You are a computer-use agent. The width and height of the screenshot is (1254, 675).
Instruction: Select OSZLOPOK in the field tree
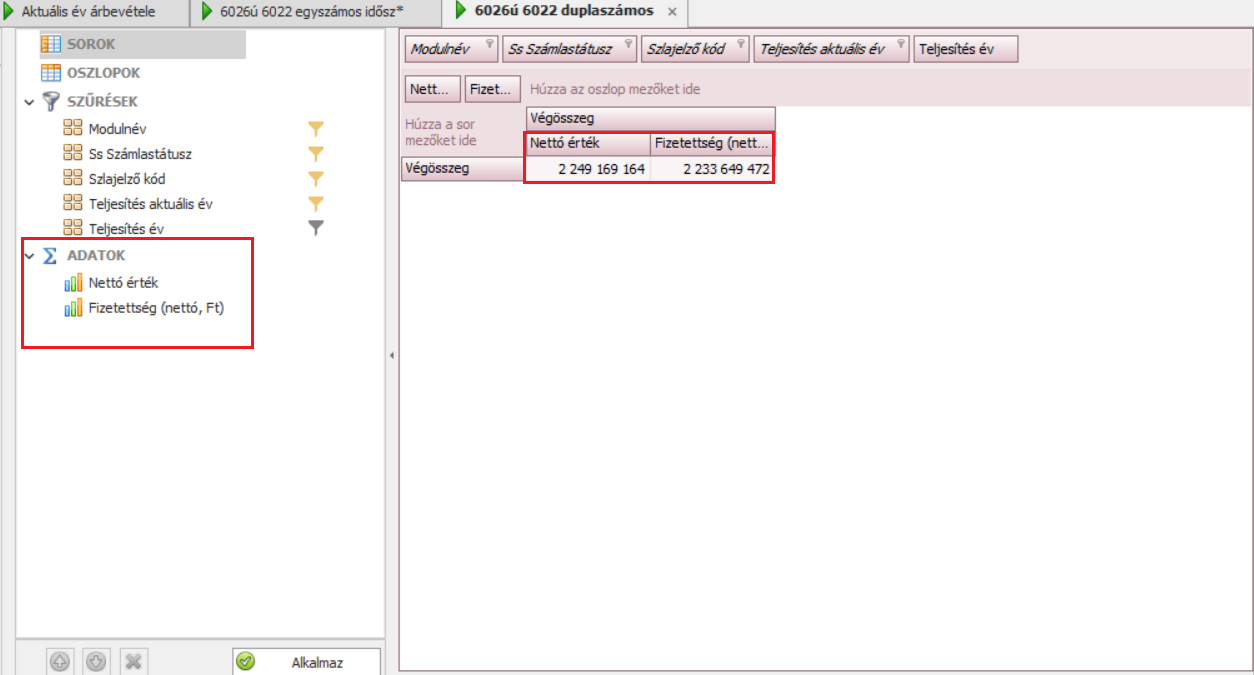point(103,73)
